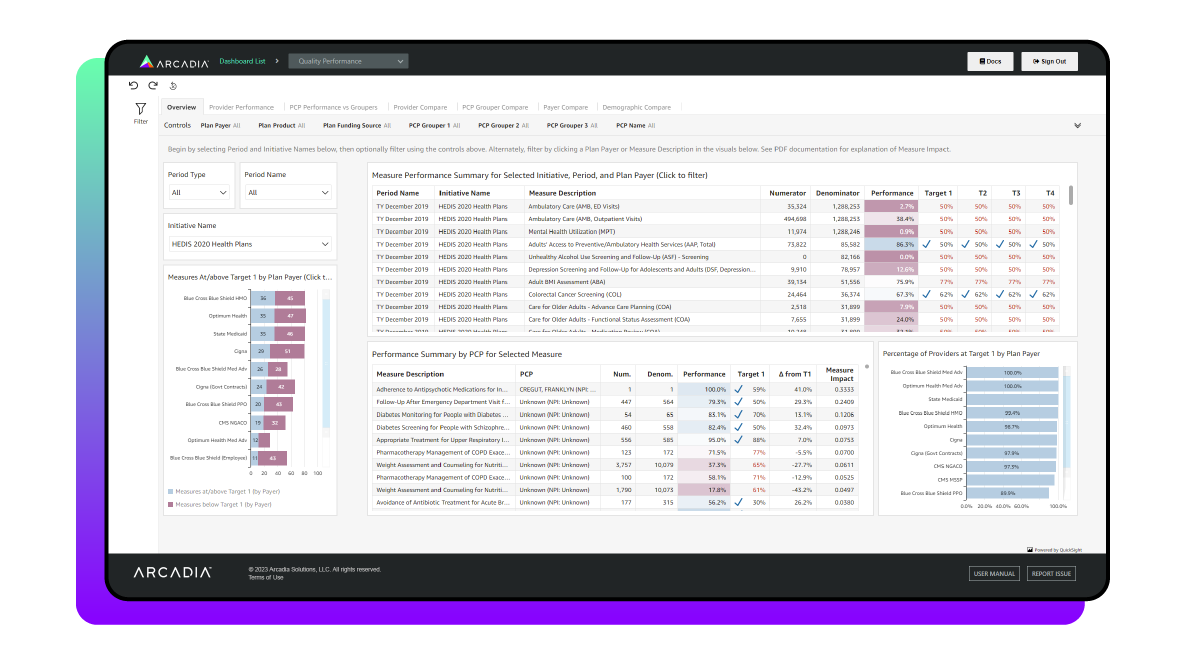This screenshot has height=650, width=1200.
Task: Open the Docs button with document icon
Action: pos(989,61)
